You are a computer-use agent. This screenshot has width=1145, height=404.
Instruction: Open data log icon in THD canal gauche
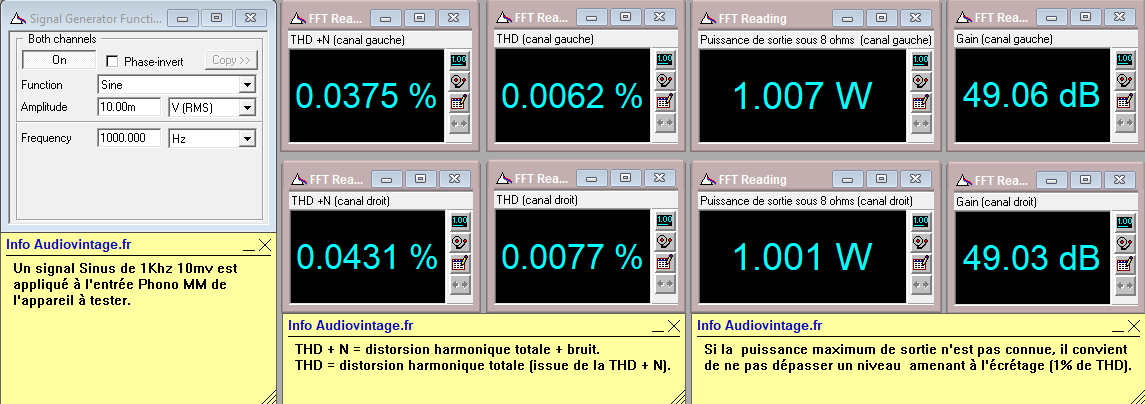[x=665, y=102]
